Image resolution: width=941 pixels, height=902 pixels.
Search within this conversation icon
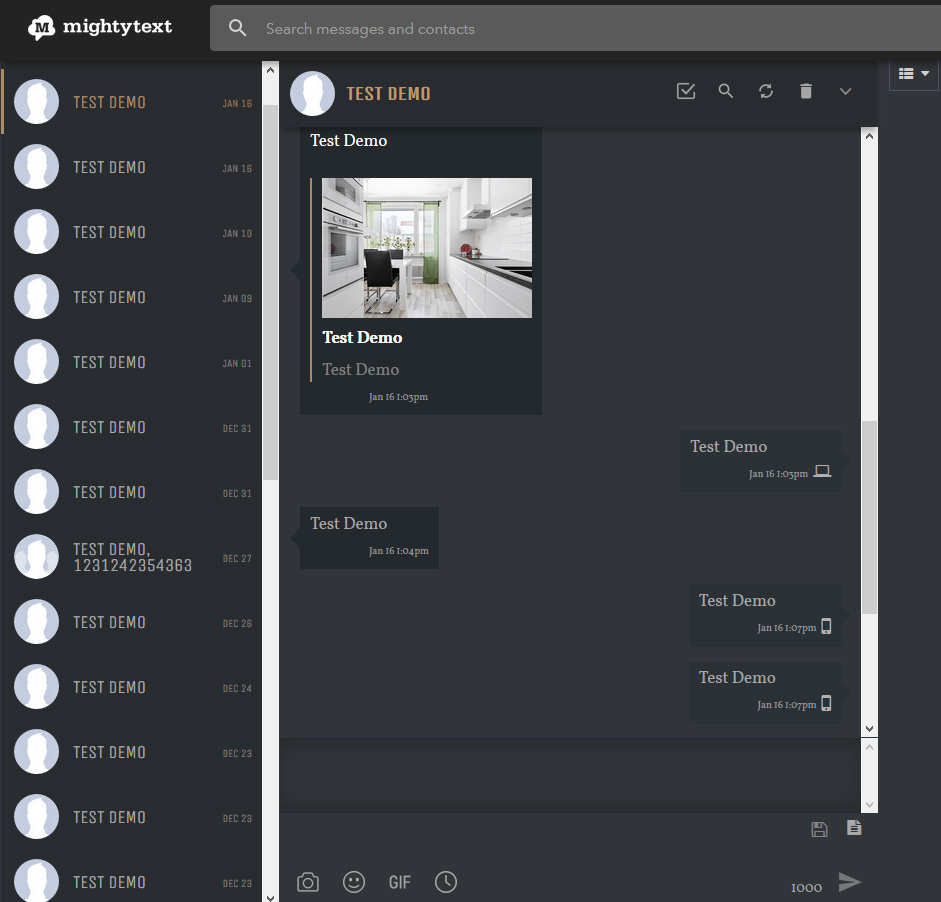726,91
